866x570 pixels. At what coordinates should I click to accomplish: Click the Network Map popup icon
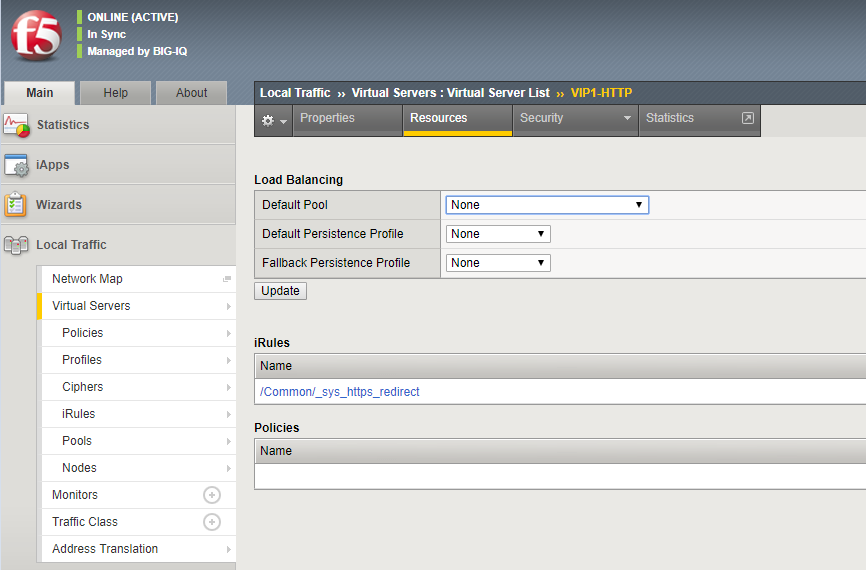226,279
